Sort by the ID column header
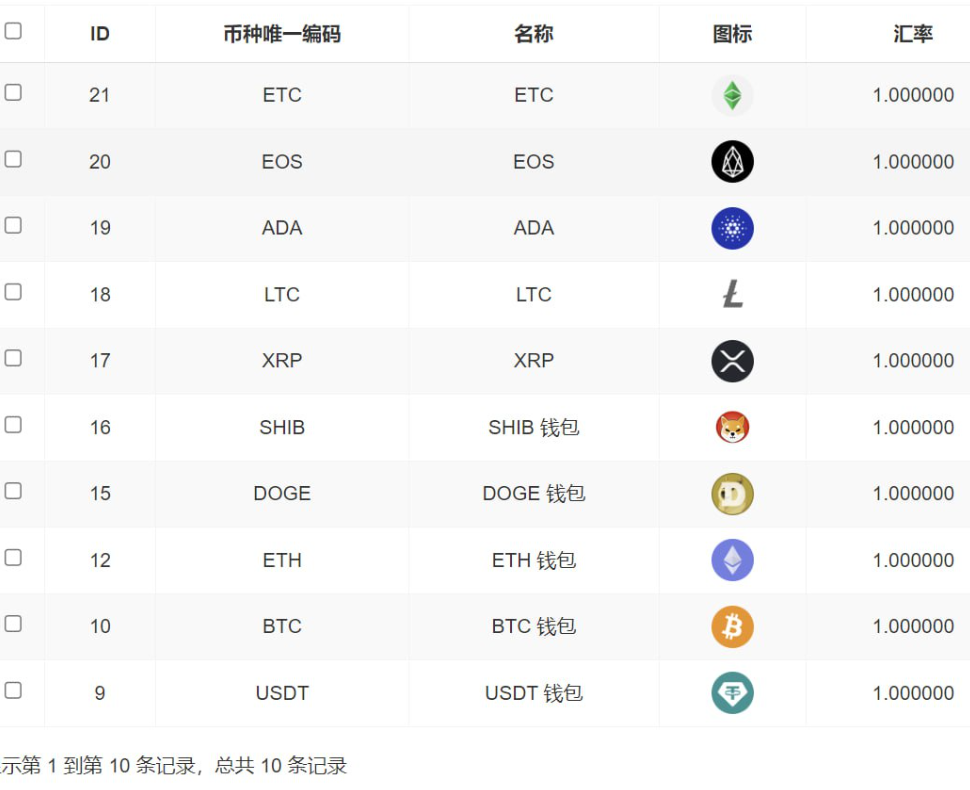 tap(100, 34)
